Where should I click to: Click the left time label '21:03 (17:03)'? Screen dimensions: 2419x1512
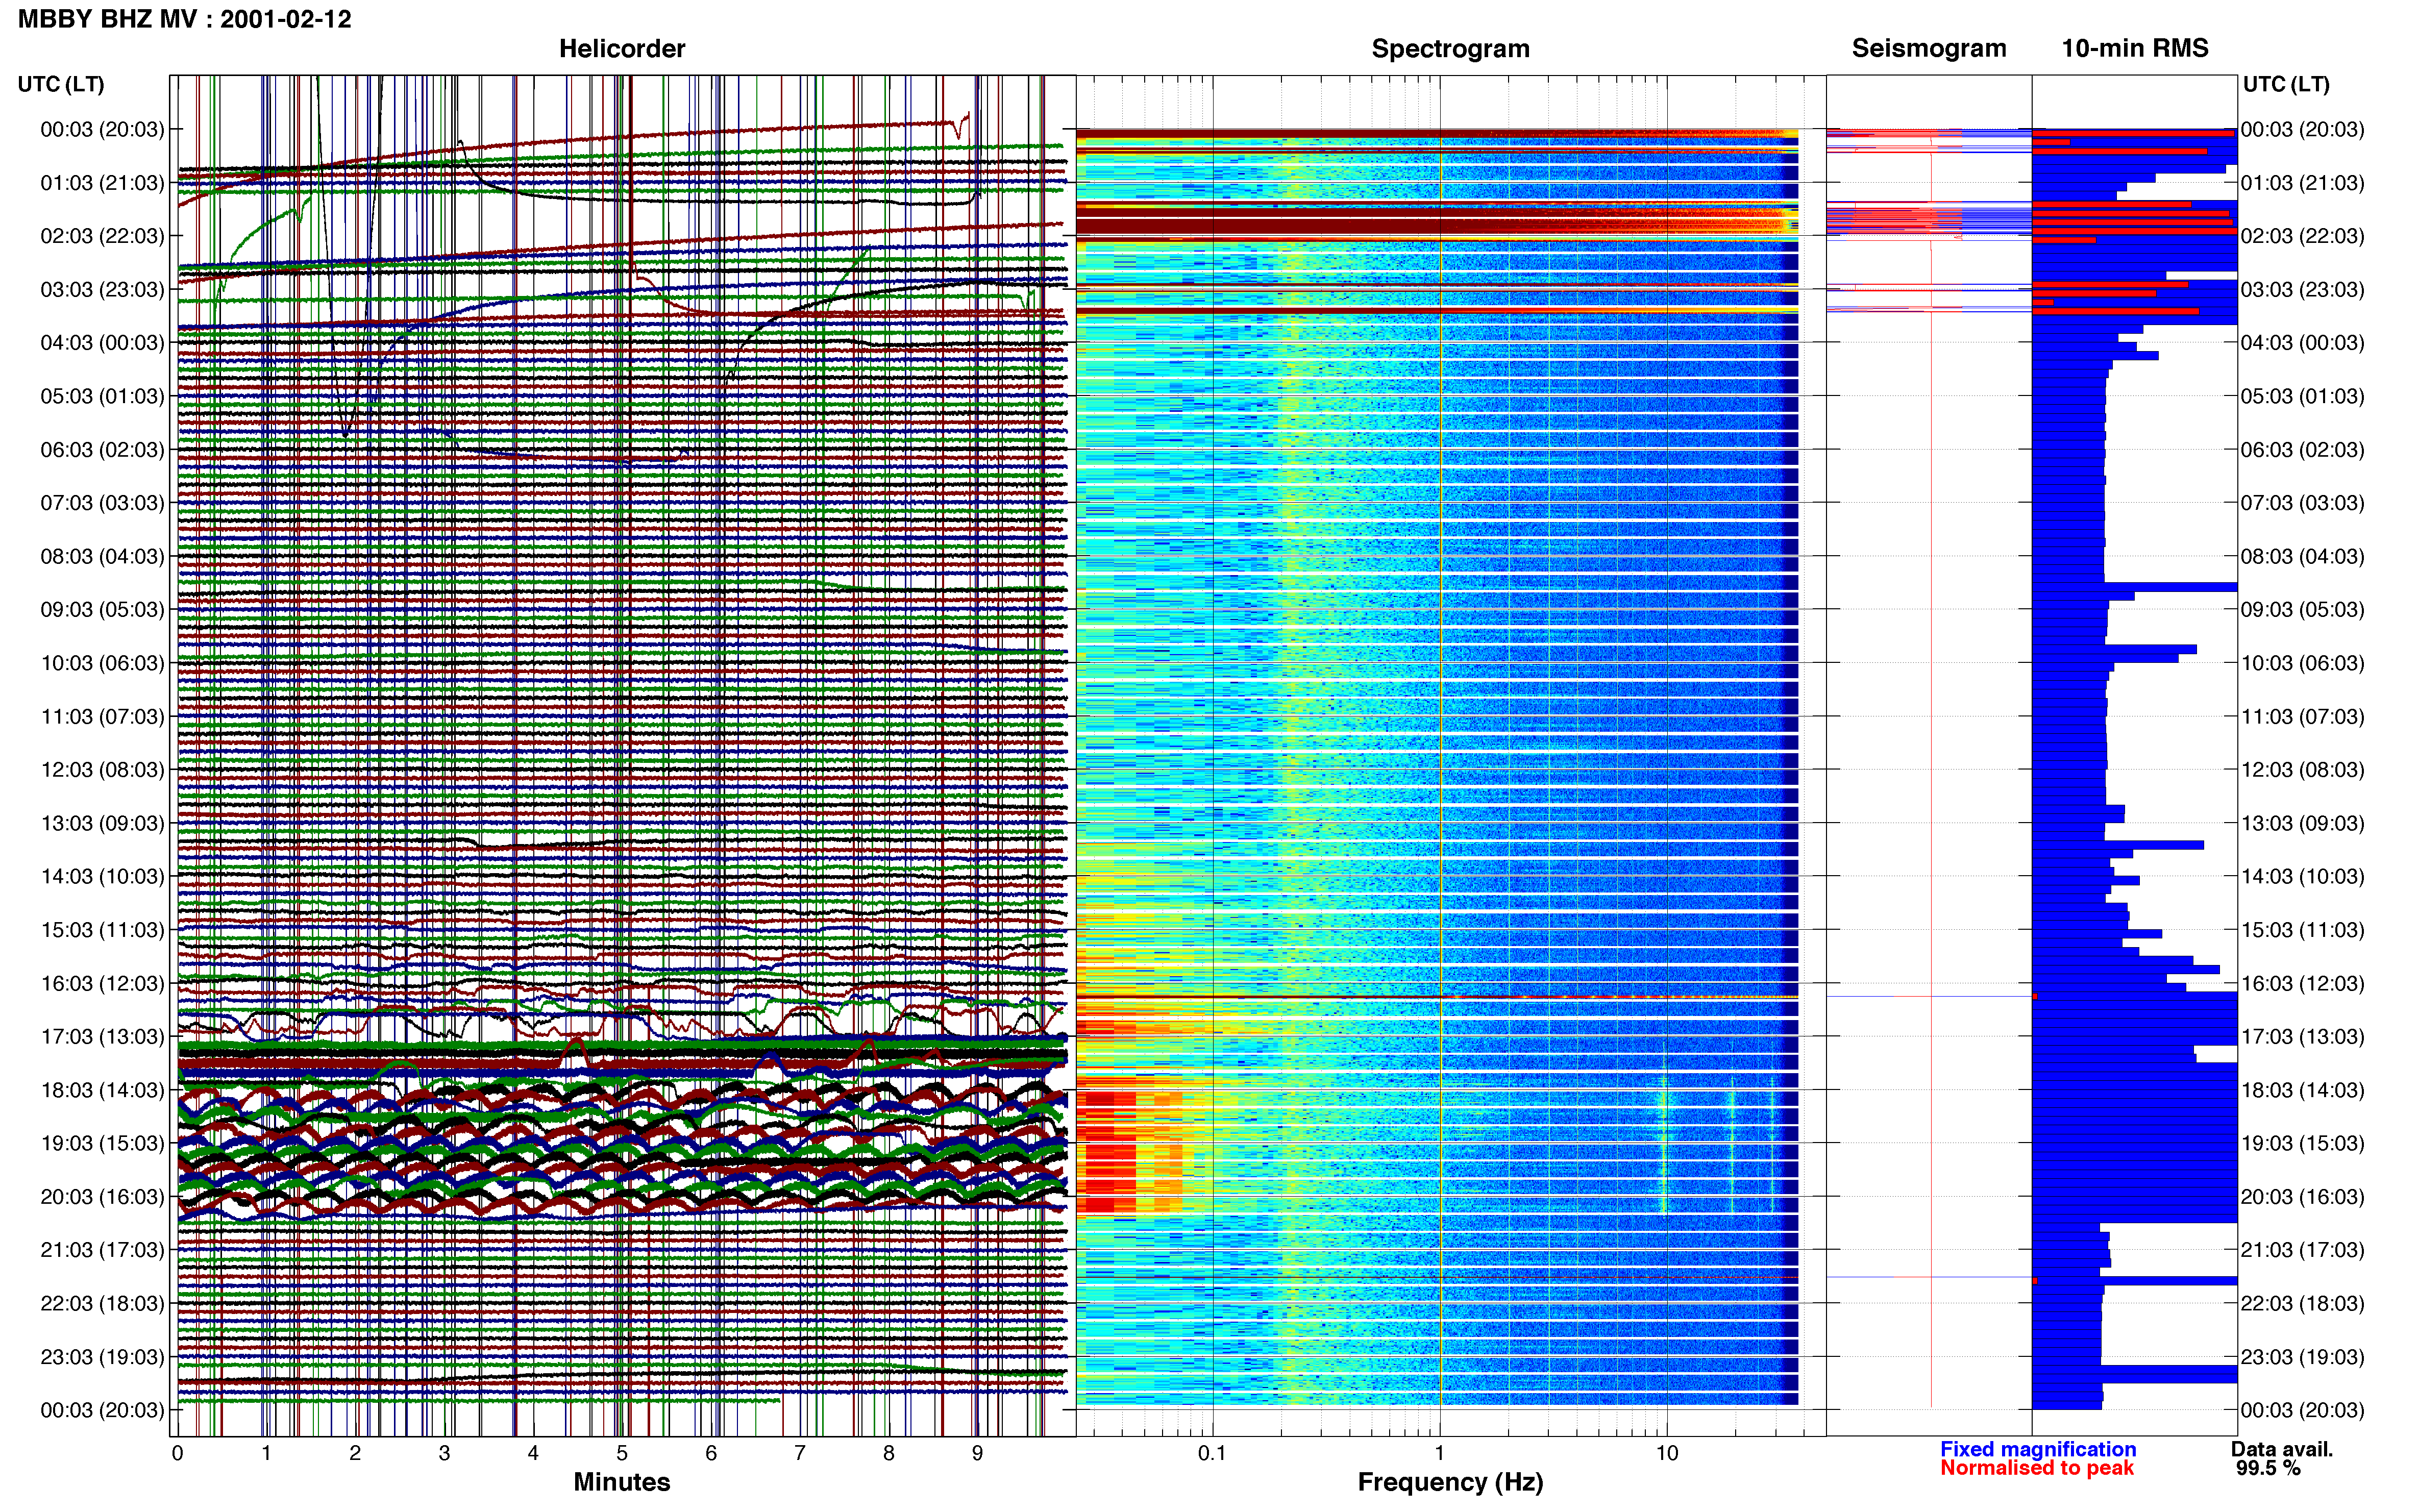pyautogui.click(x=102, y=1250)
